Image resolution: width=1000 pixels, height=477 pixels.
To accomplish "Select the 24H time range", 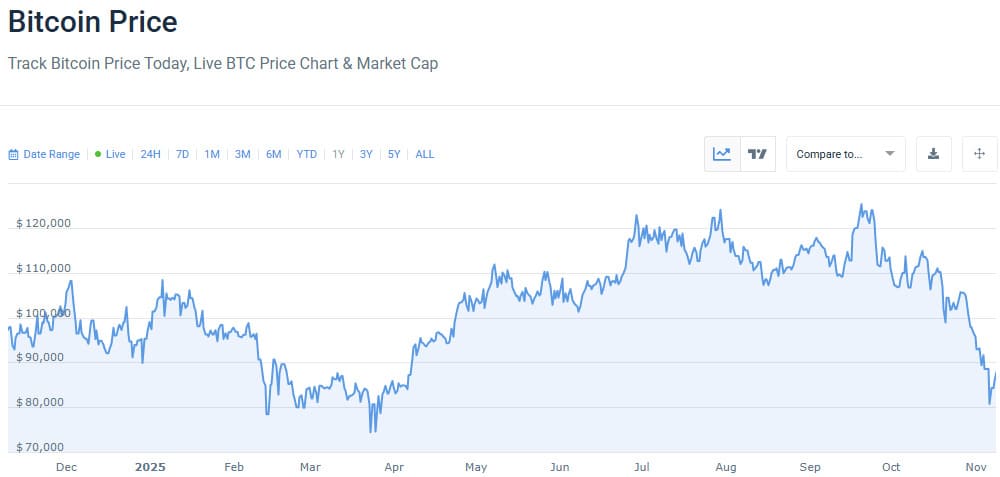I will tap(150, 154).
